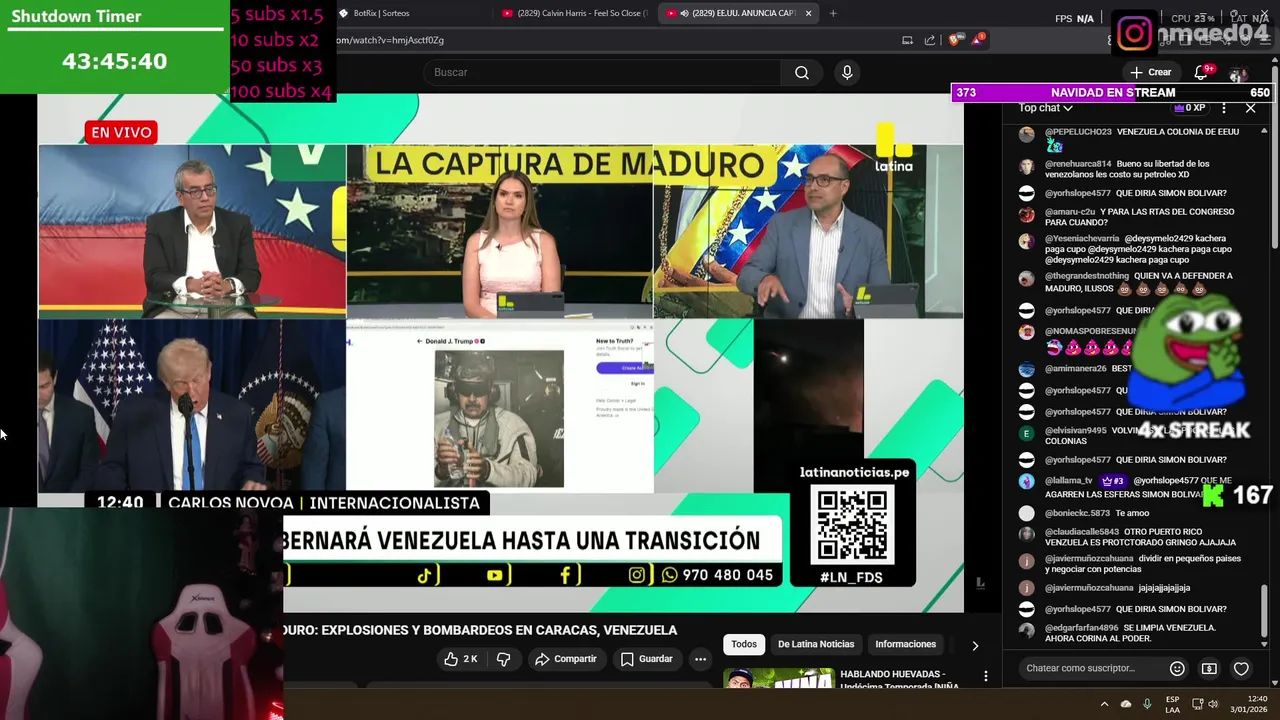Close the EE.UU. ANUNCIA CAPTURA tab
Image resolution: width=1280 pixels, height=720 pixels.
coord(808,13)
